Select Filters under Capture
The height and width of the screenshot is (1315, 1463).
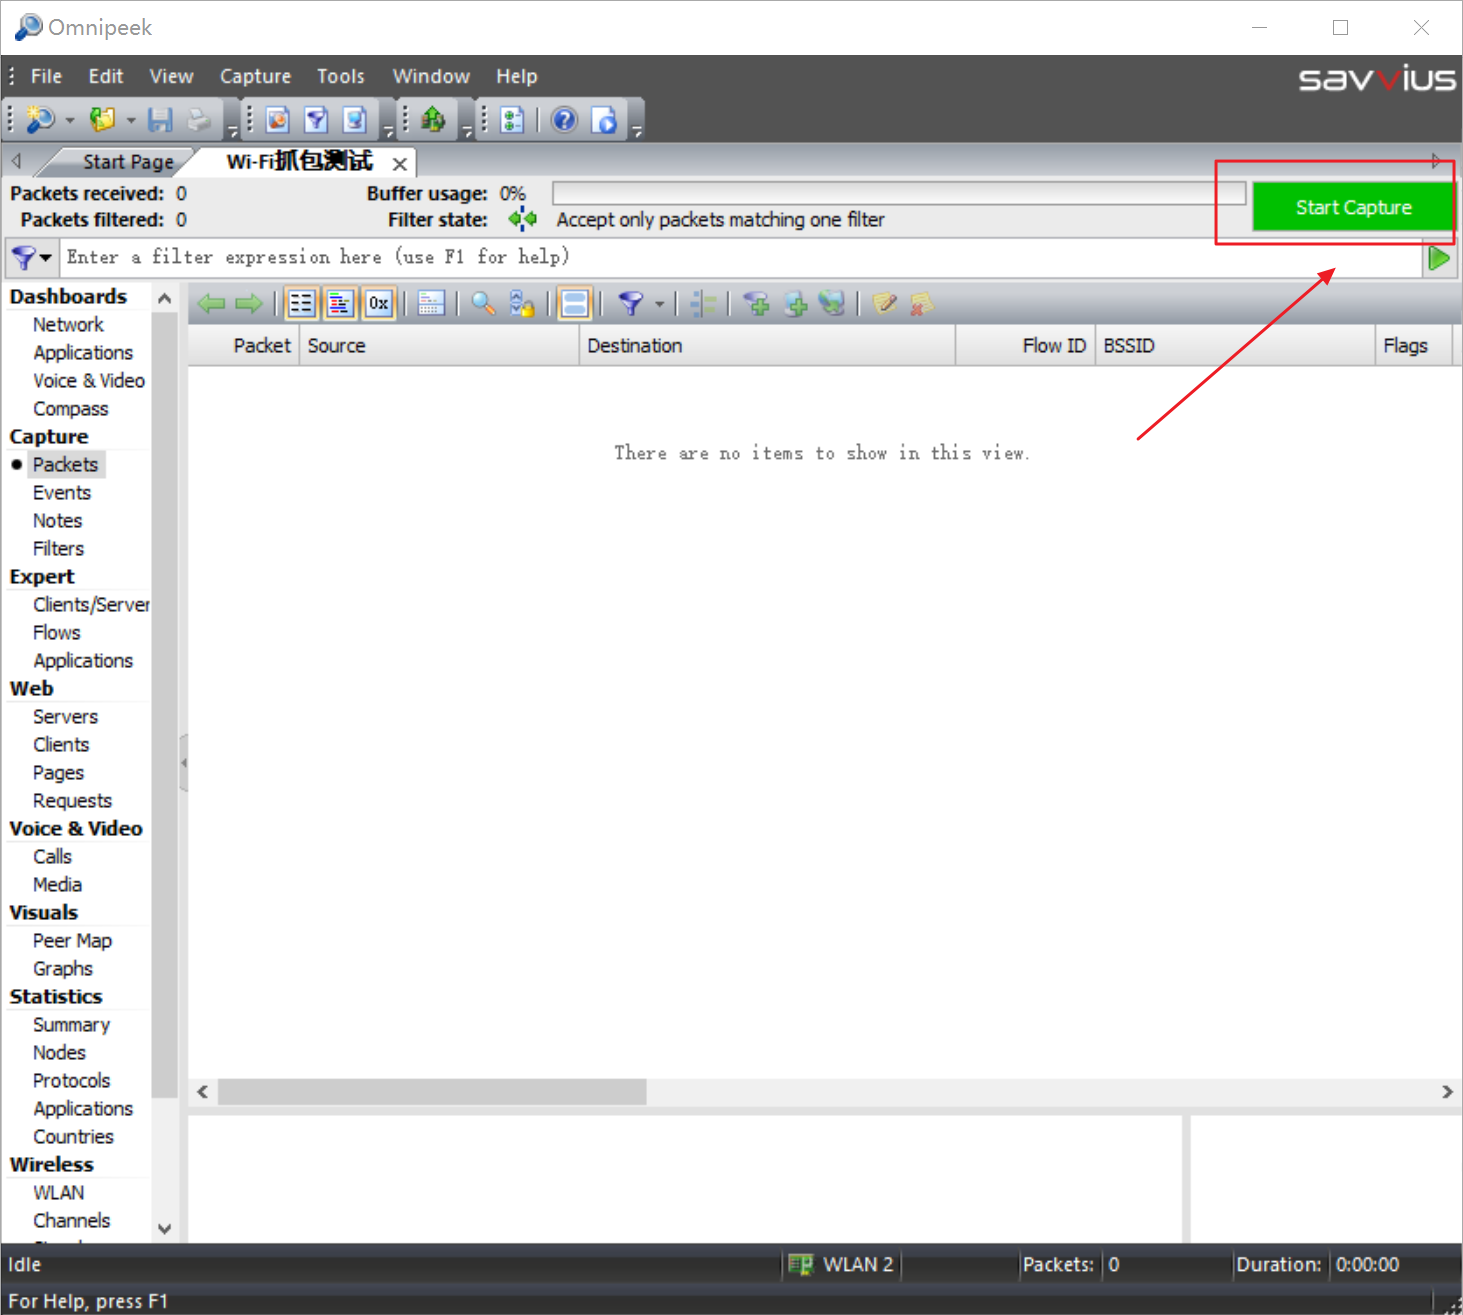point(59,549)
